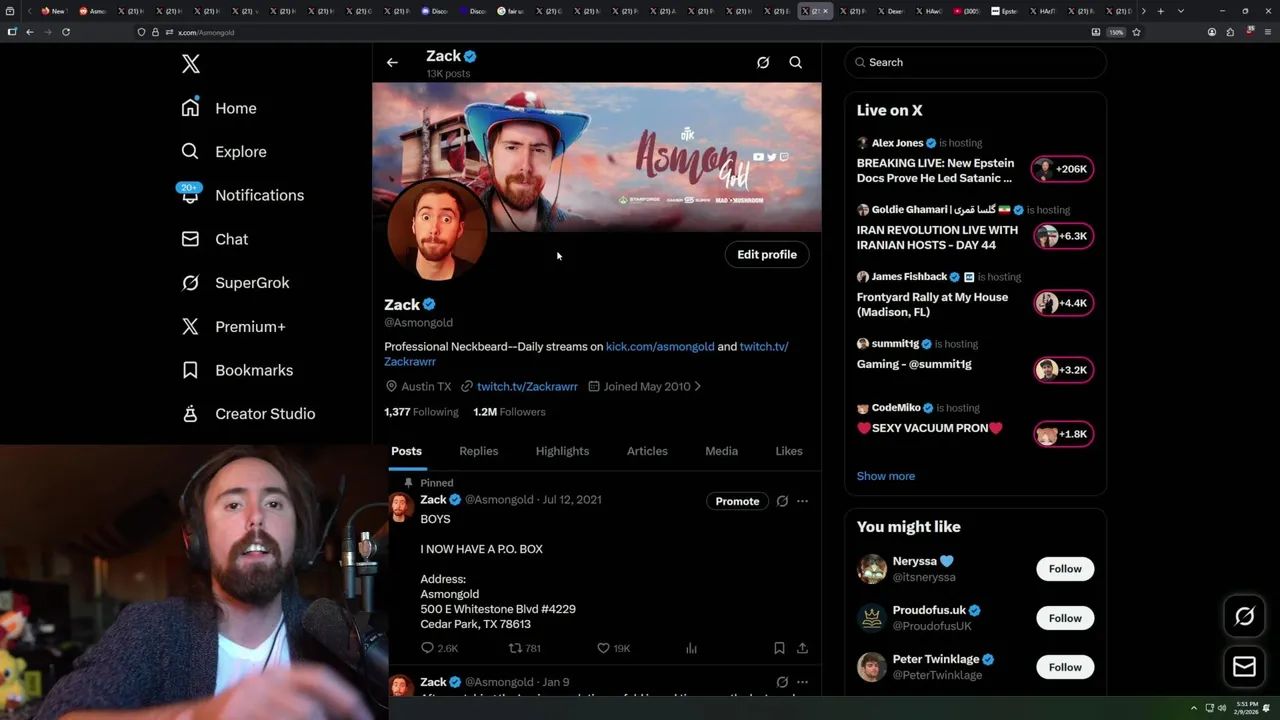Viewport: 1280px width, 720px height.
Task: Expand the Joined May 2010 chevron
Action: [x=697, y=386]
